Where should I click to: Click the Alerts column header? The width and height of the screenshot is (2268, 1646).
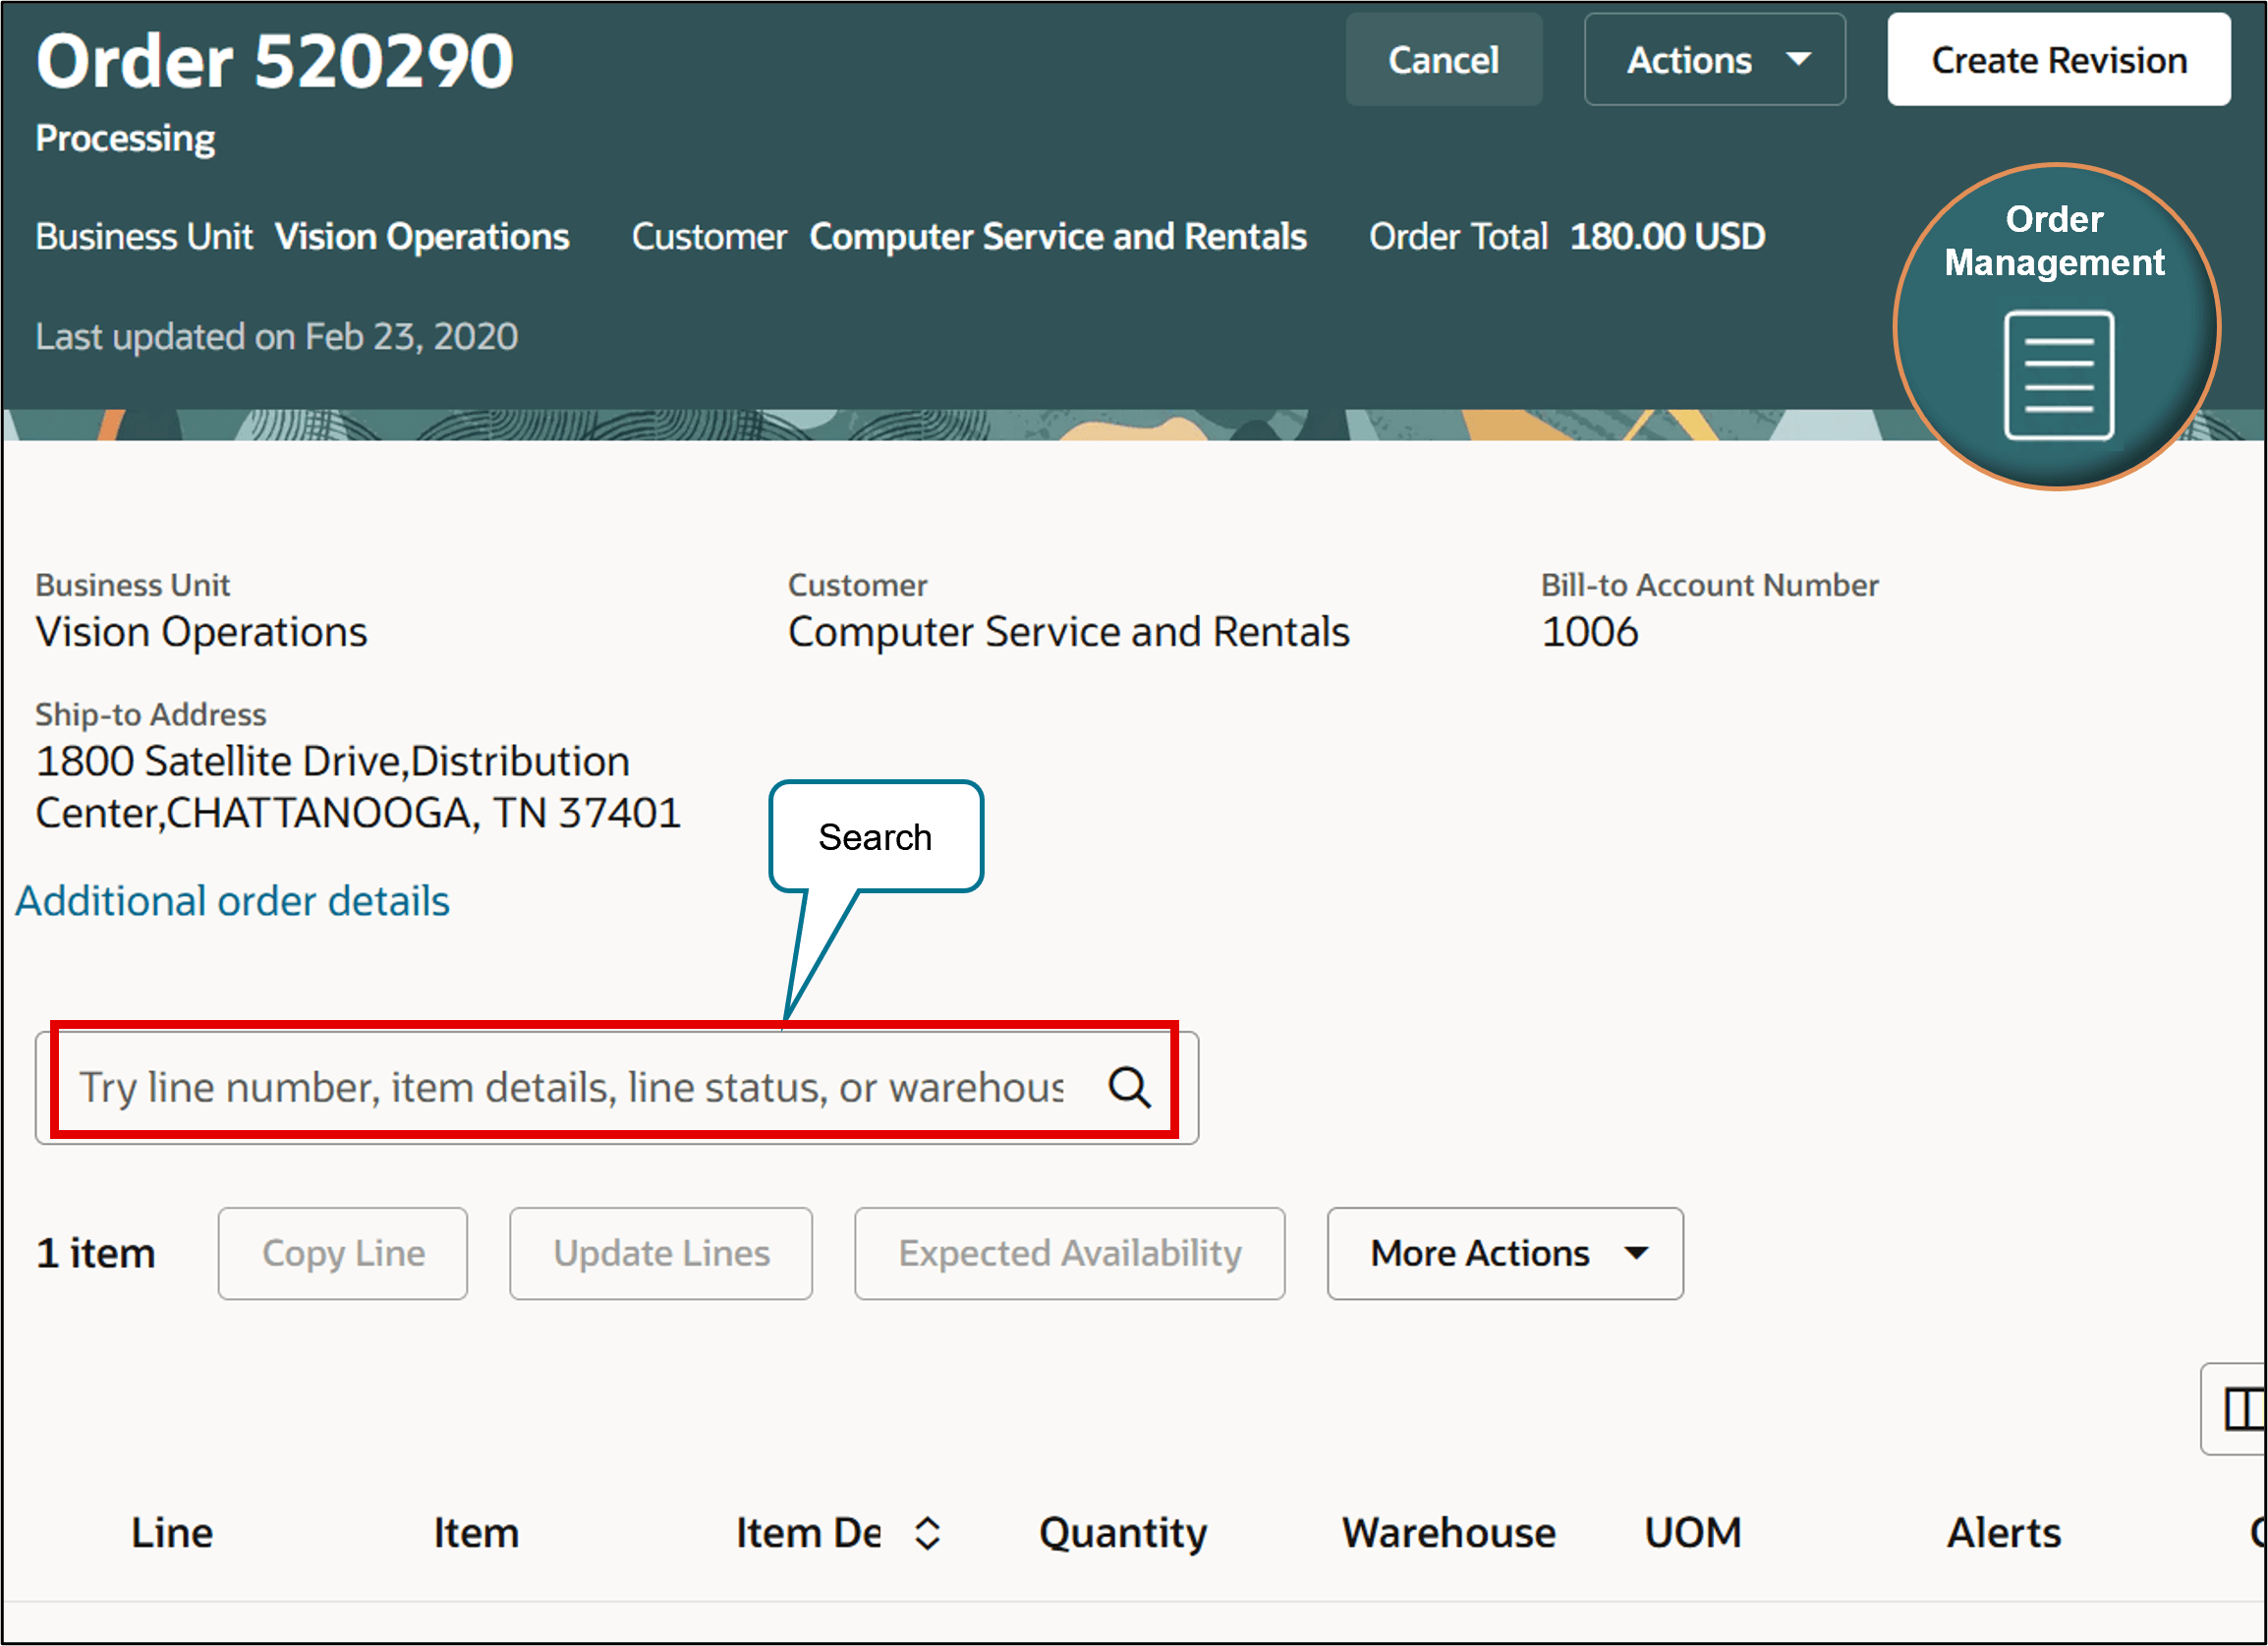(2003, 1533)
